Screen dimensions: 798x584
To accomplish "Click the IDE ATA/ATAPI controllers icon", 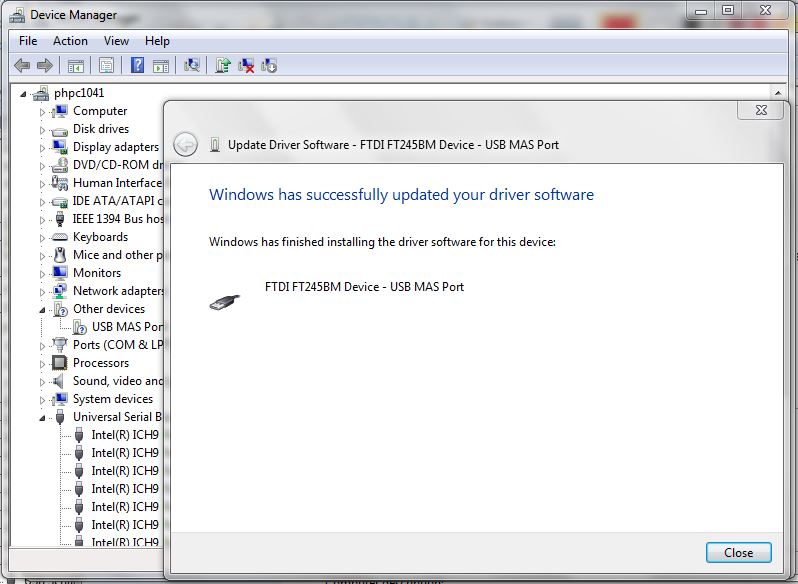I will 60,201.
